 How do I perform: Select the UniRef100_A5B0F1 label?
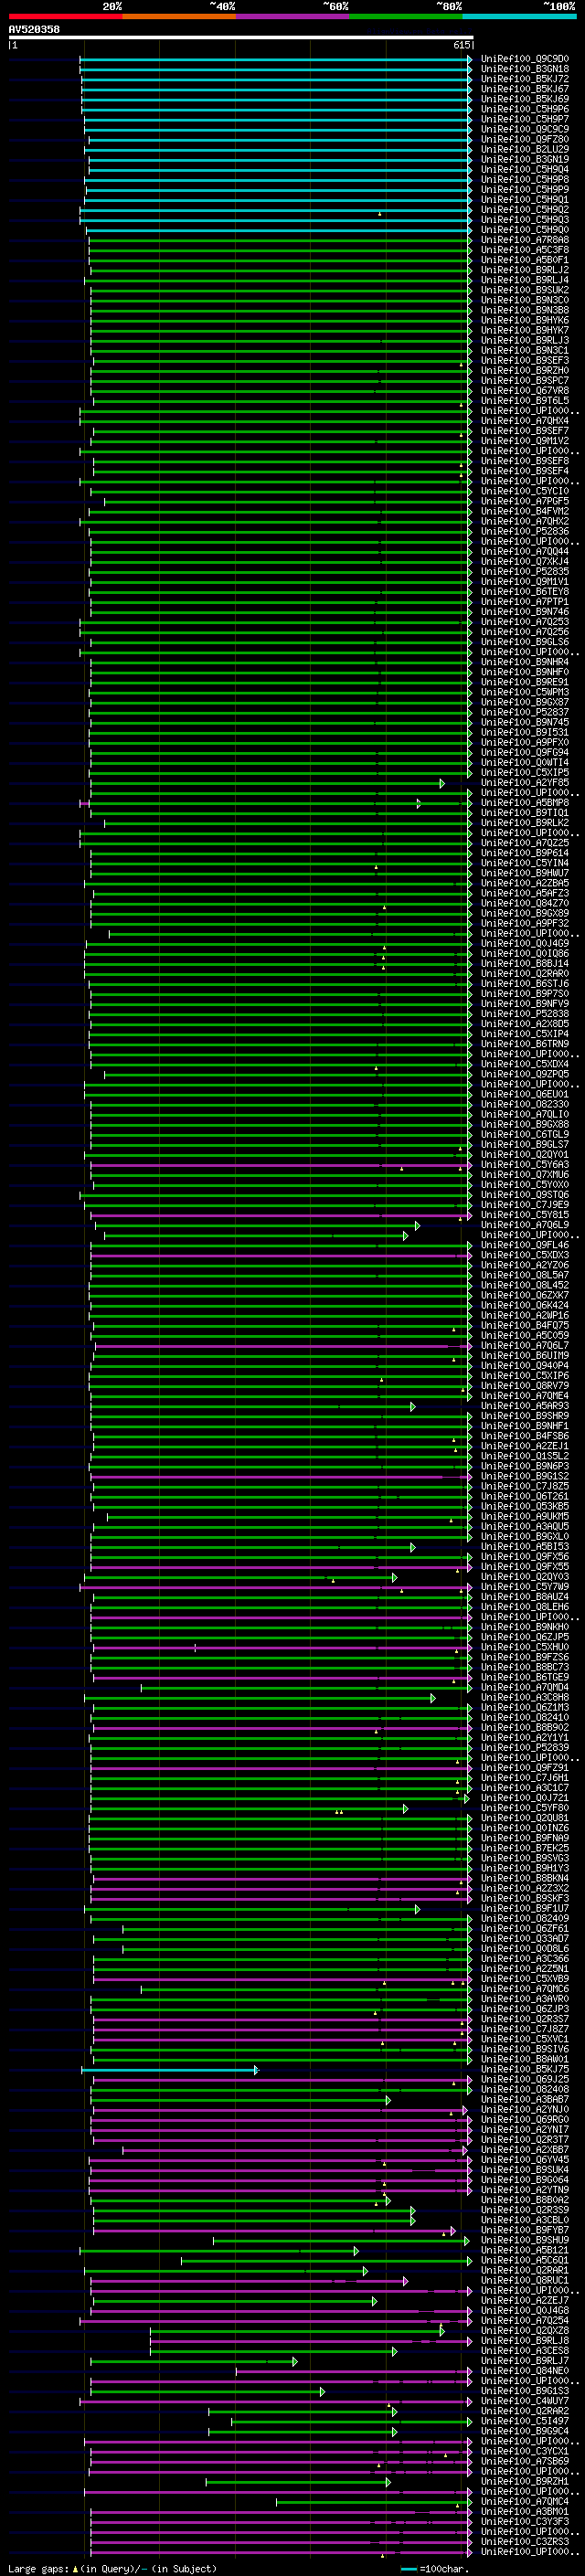point(525,260)
